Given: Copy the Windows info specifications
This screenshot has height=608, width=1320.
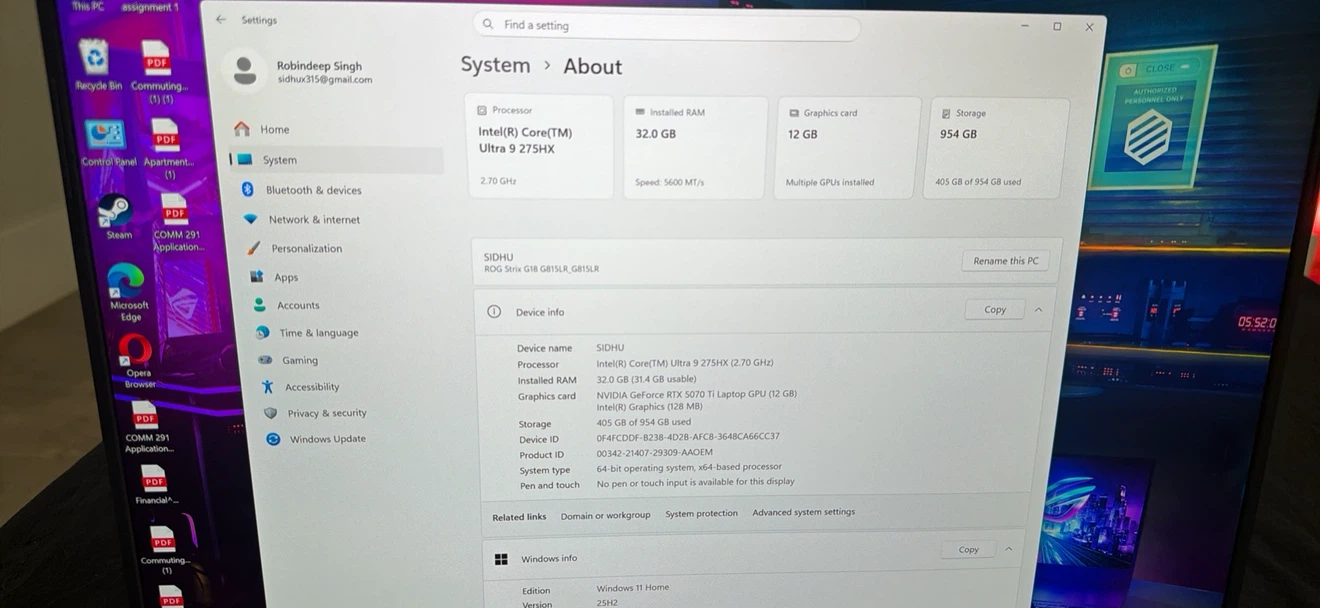Looking at the screenshot, I should pyautogui.click(x=968, y=549).
